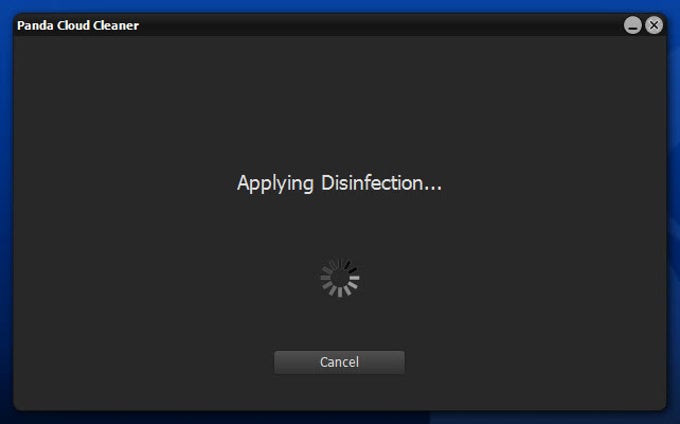Close the Panda Cloud Cleaner window

click(x=654, y=25)
